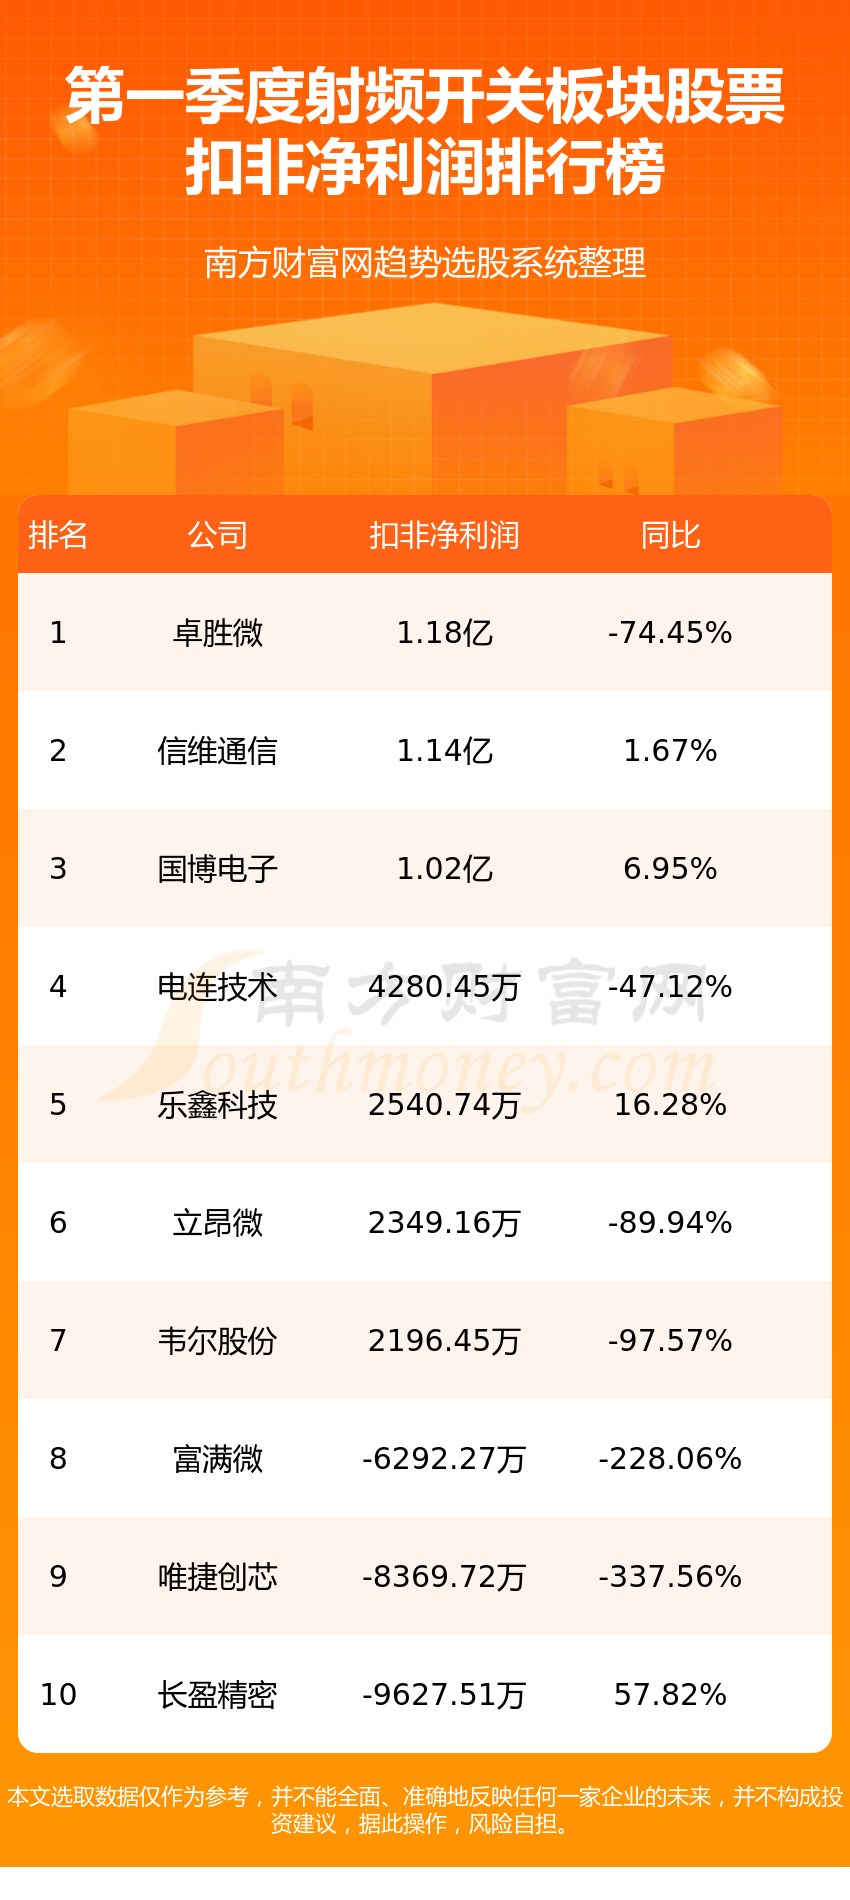Select company name 国博电子
Viewport: 850px width, 1900px height.
(x=218, y=869)
